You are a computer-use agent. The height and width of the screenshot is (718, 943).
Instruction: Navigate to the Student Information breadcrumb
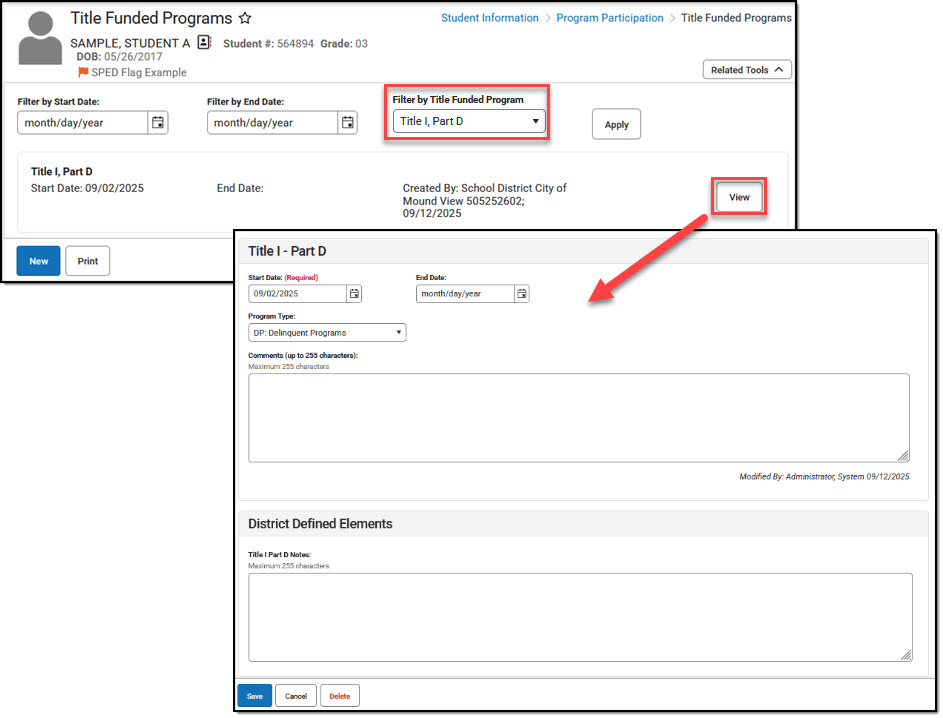(x=489, y=17)
